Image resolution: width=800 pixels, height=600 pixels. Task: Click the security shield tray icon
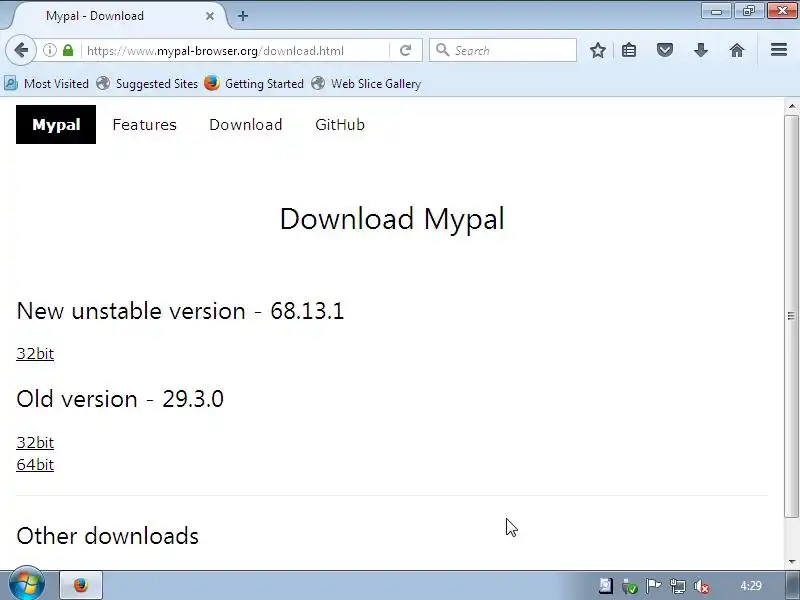[630, 586]
